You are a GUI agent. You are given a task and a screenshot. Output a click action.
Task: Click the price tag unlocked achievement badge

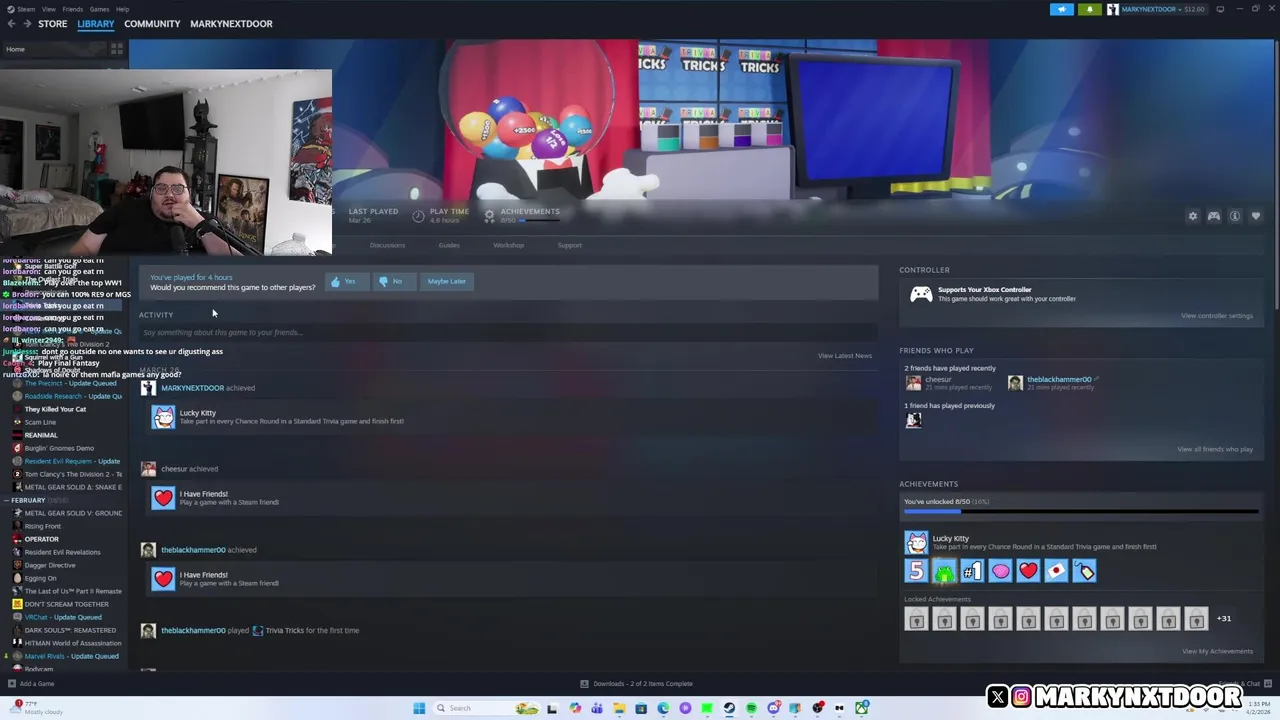(1084, 571)
